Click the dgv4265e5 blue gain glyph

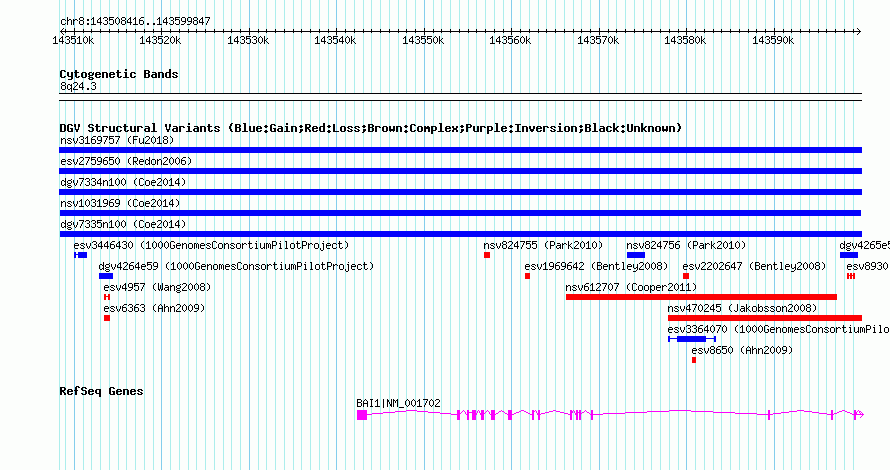point(849,255)
